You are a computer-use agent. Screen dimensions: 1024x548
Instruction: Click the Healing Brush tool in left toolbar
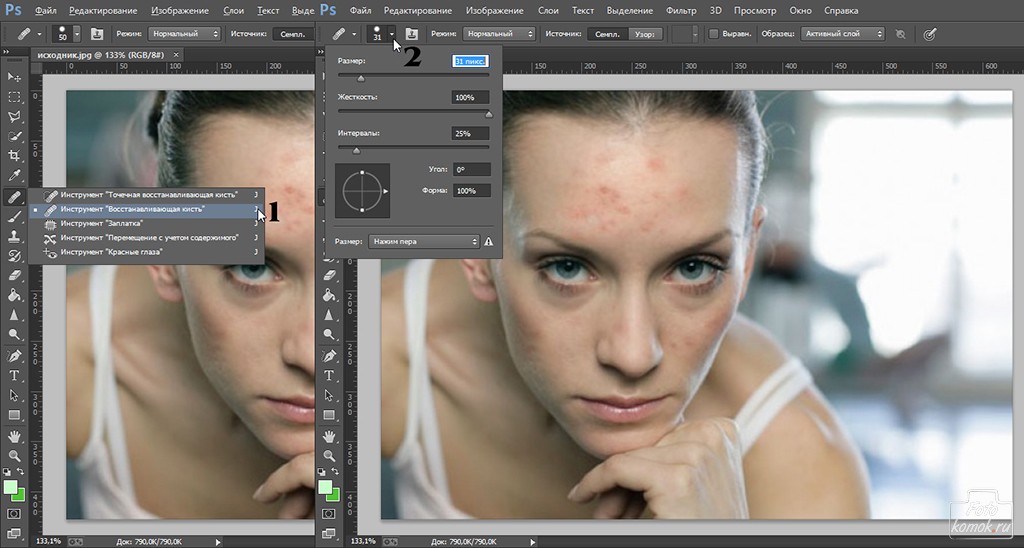(14, 197)
